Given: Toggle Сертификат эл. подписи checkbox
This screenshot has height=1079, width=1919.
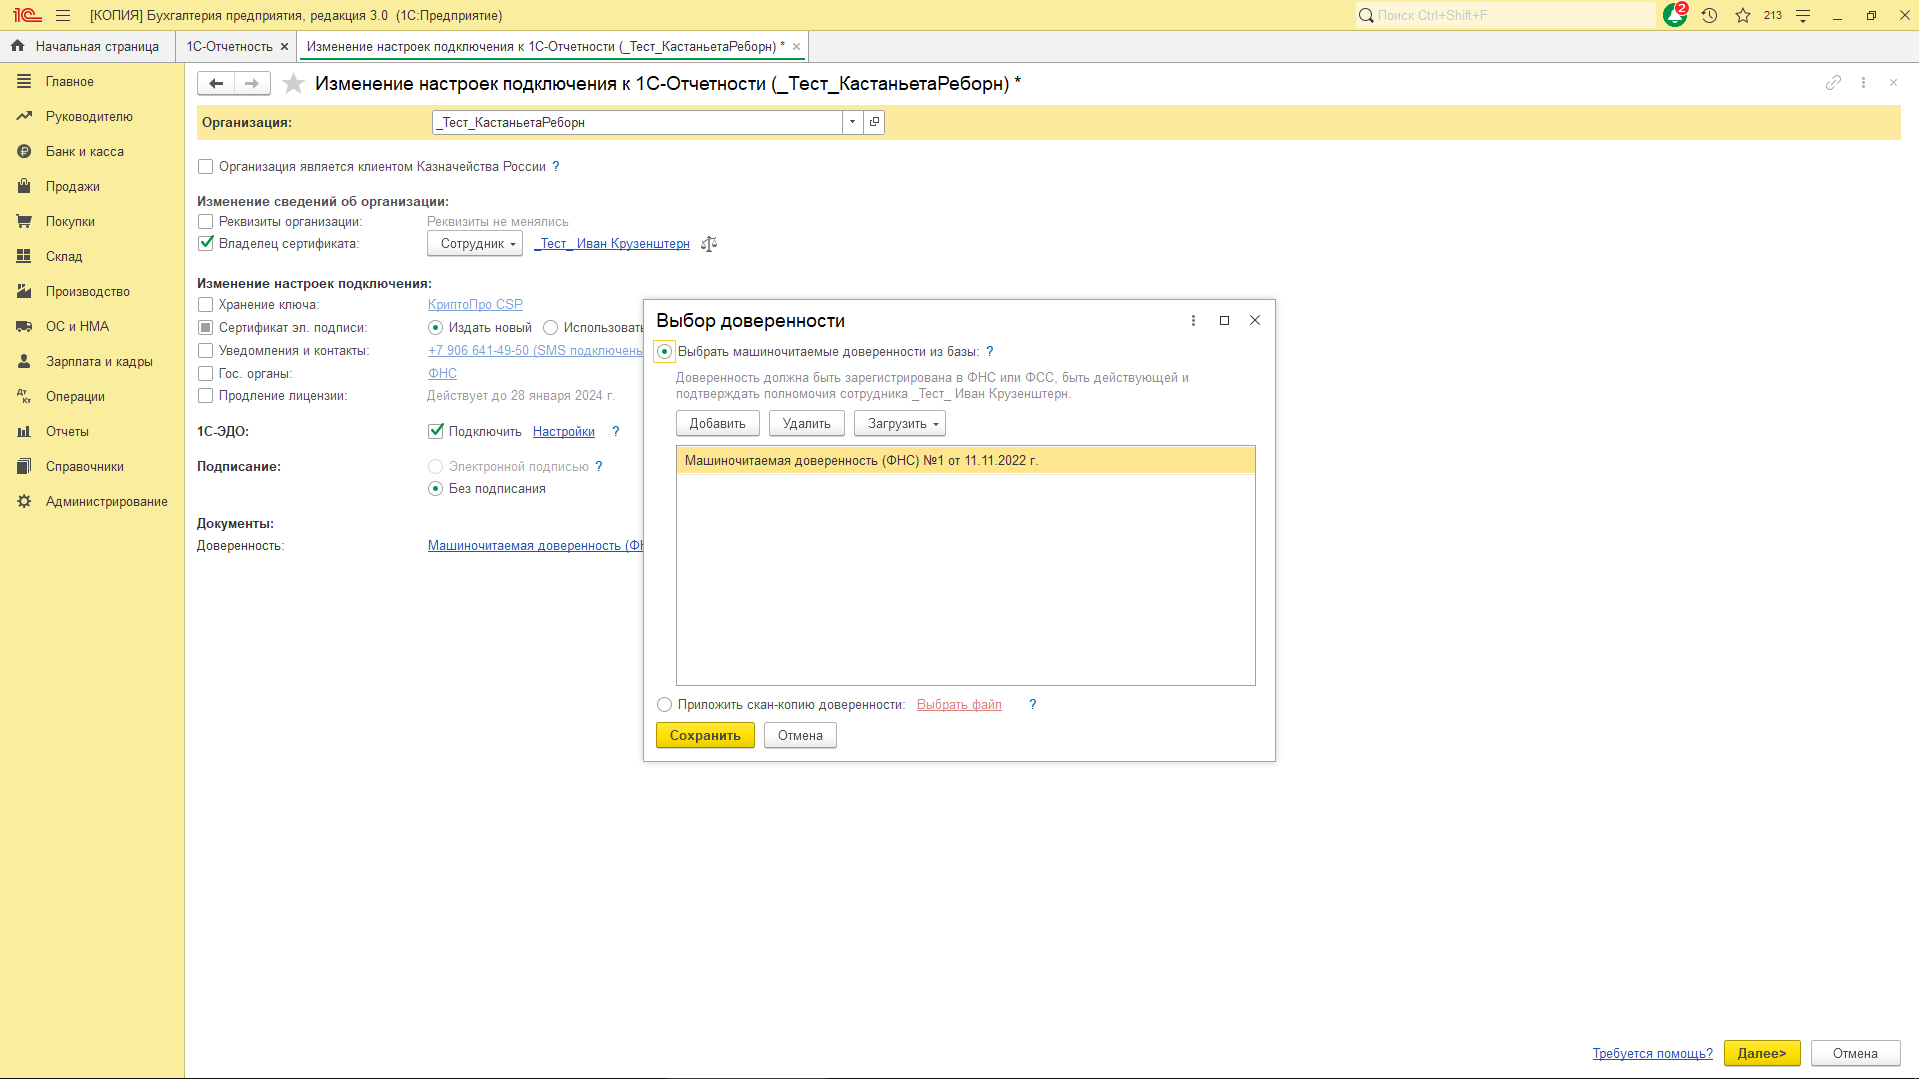Looking at the screenshot, I should (206, 328).
